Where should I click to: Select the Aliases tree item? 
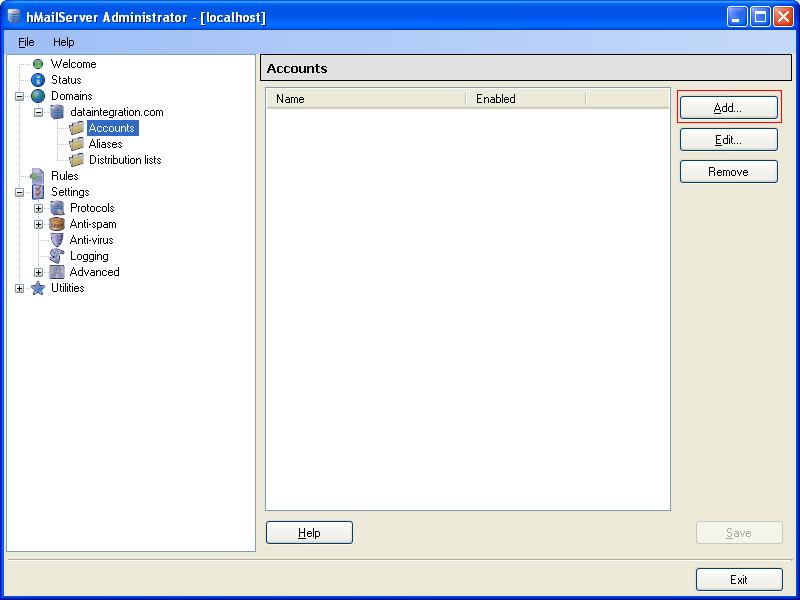pos(106,144)
